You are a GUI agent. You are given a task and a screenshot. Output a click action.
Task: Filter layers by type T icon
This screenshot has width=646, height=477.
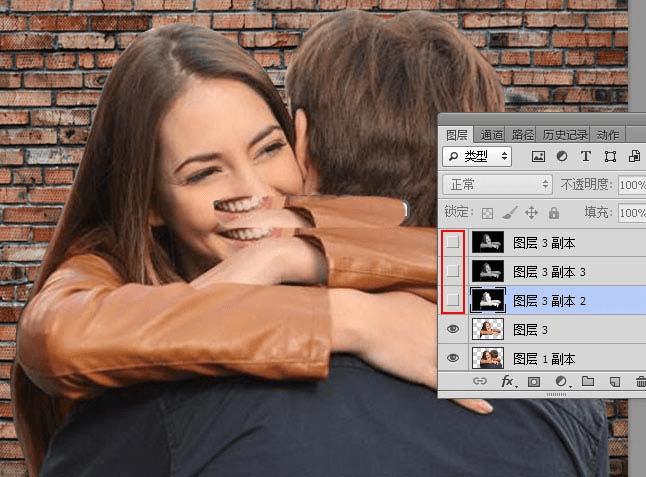coord(585,157)
